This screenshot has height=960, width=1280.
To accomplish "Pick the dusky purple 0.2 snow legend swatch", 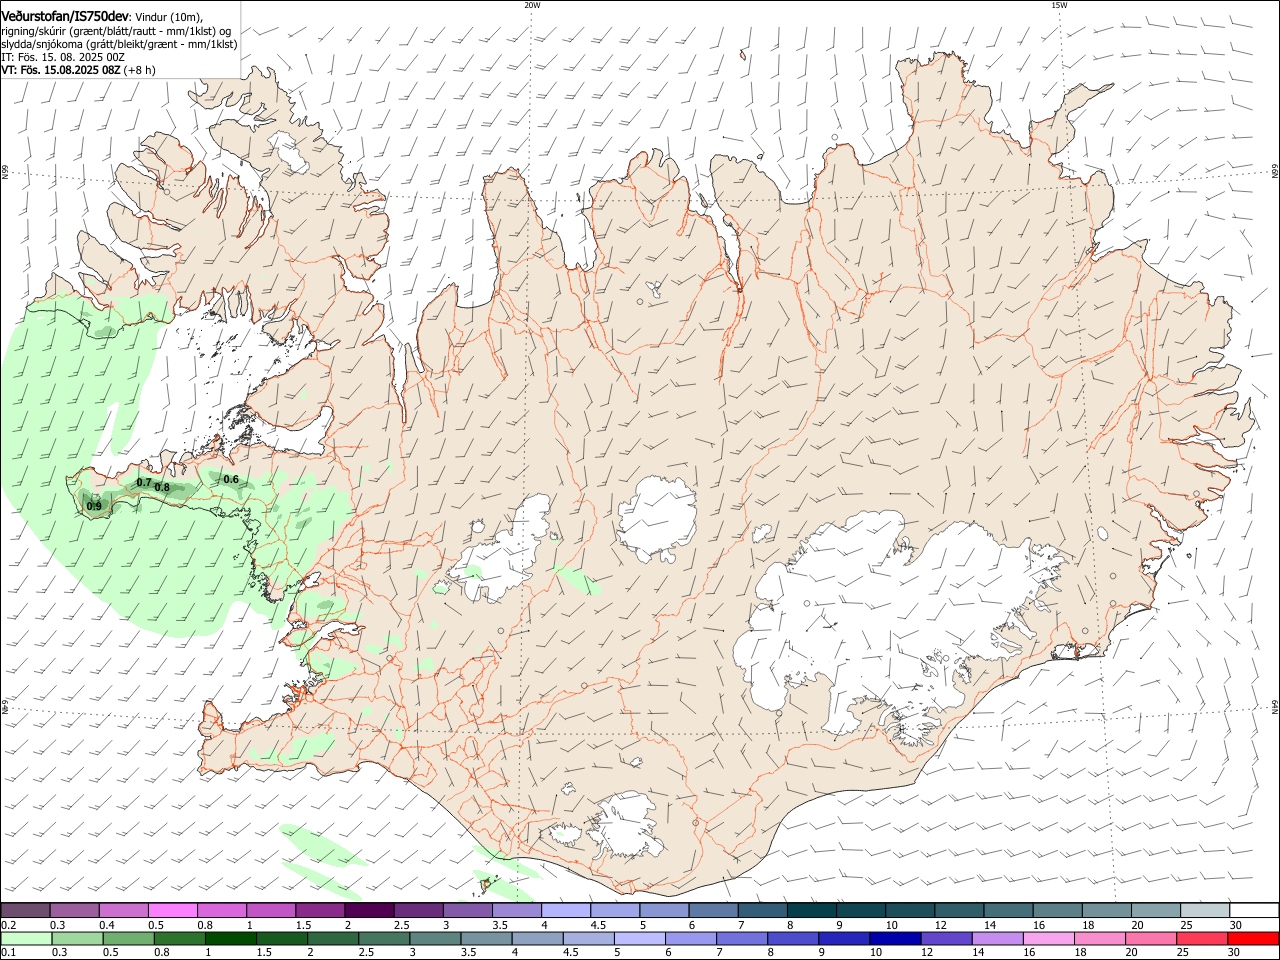I will pos(25,910).
